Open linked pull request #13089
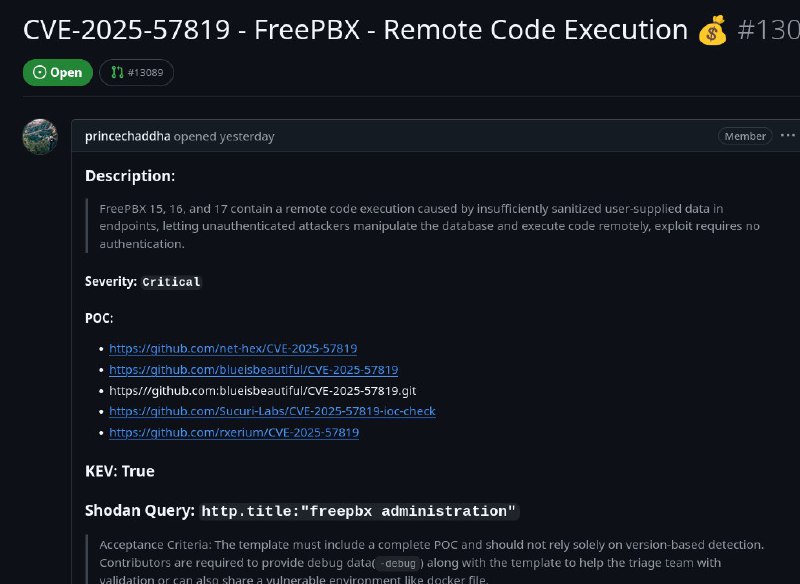 [136, 72]
